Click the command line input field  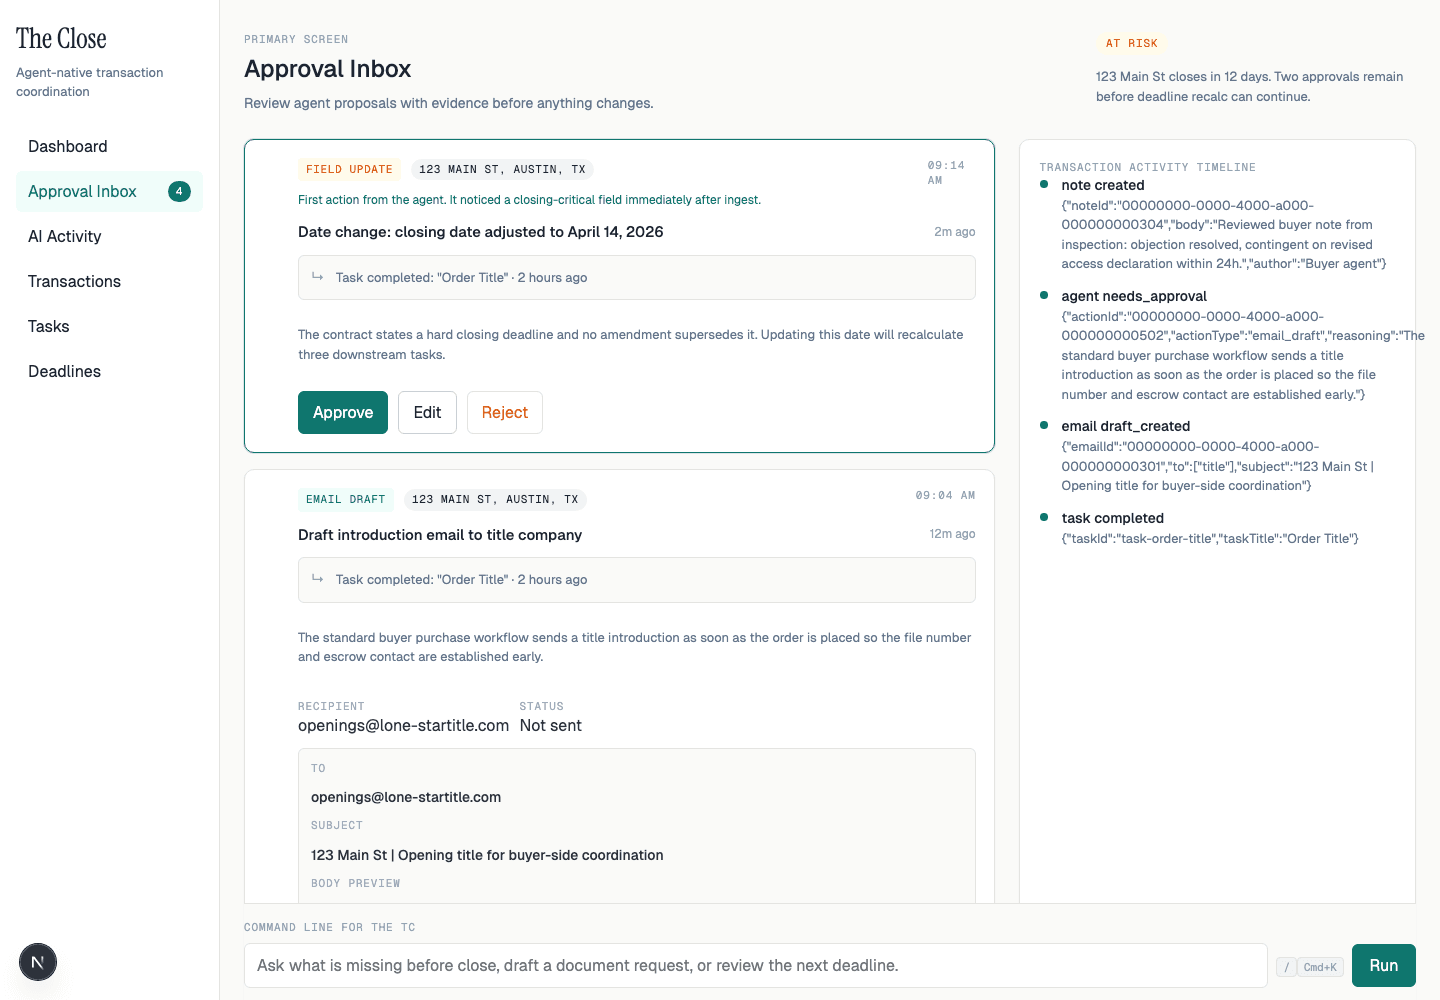(x=700, y=965)
